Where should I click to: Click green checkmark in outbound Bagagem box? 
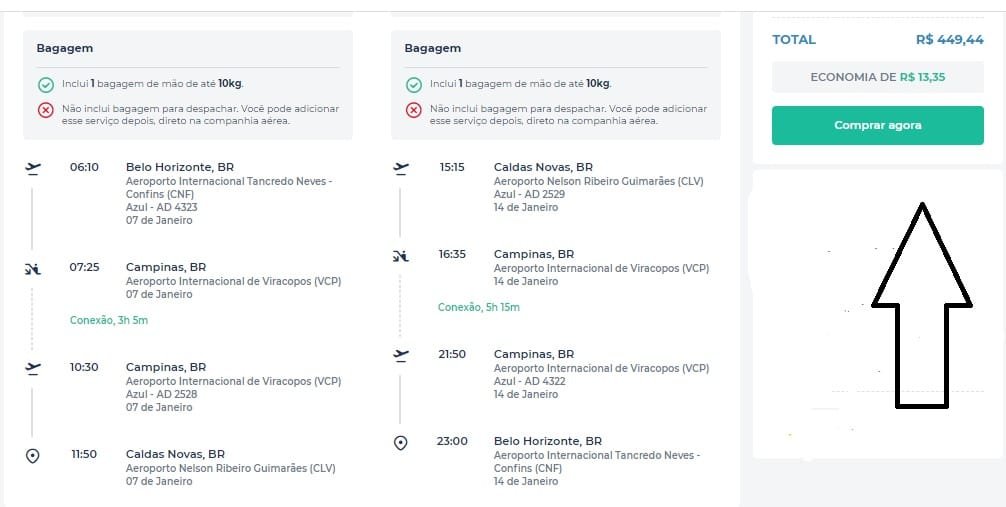pos(46,85)
